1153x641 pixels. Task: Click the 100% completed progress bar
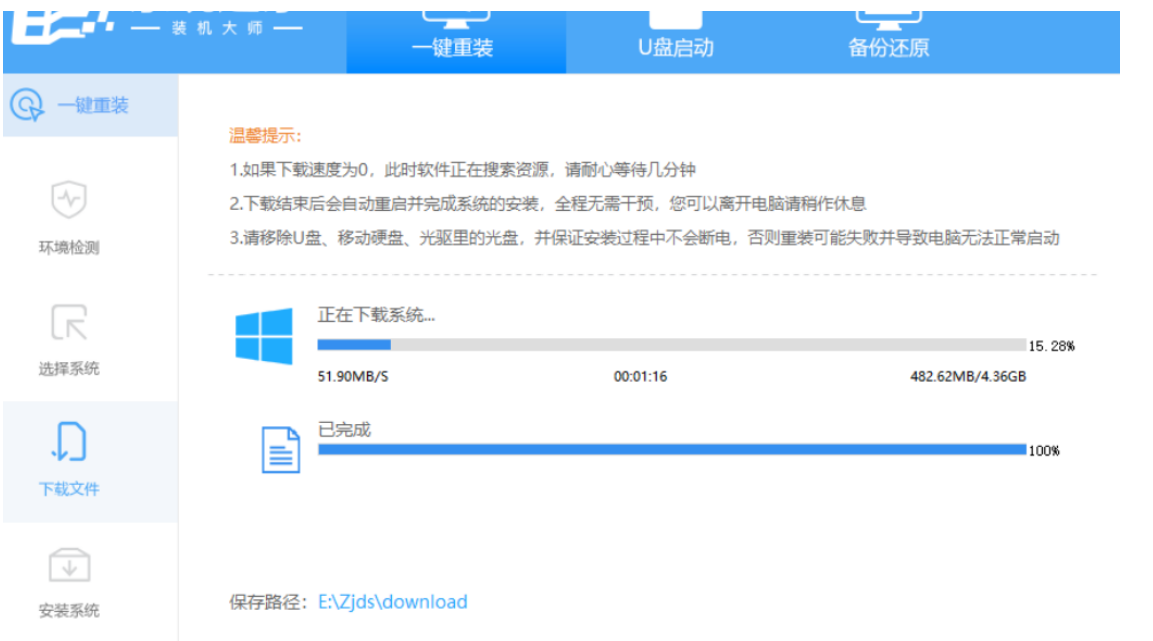(x=670, y=452)
